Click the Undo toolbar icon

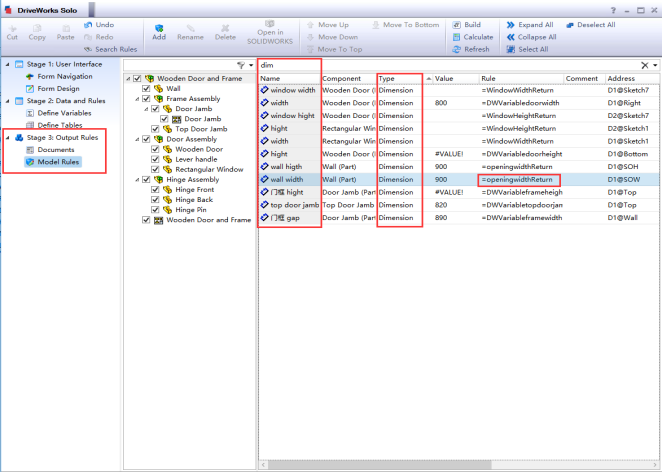click(x=89, y=24)
